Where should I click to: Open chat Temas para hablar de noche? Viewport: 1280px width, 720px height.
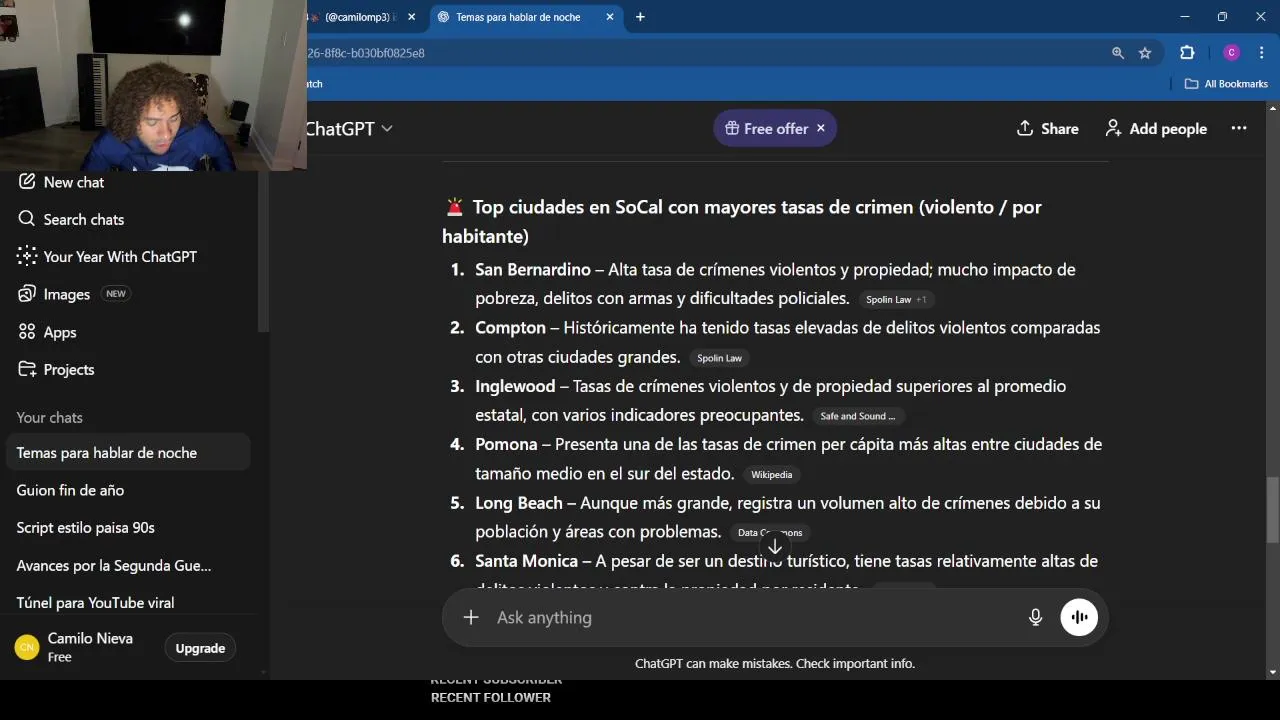[128, 453]
